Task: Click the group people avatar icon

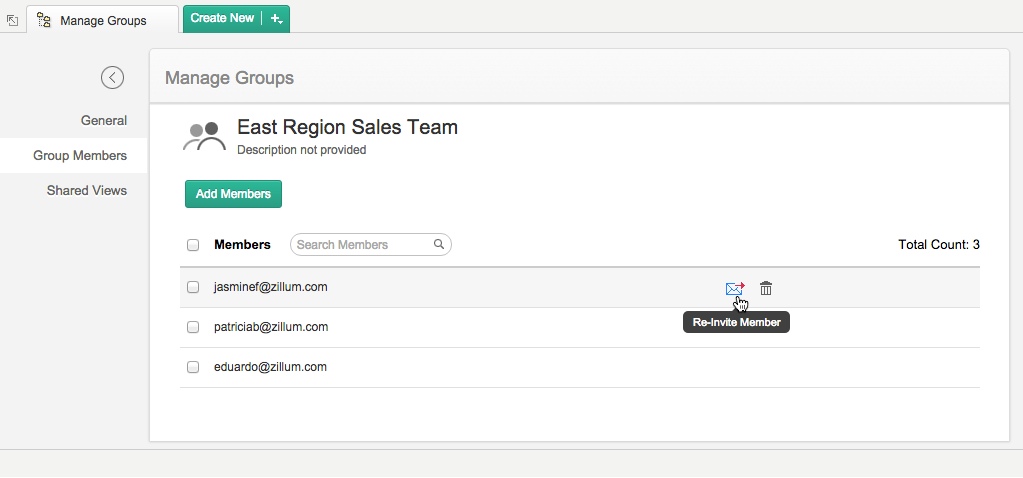Action: pyautogui.click(x=205, y=137)
